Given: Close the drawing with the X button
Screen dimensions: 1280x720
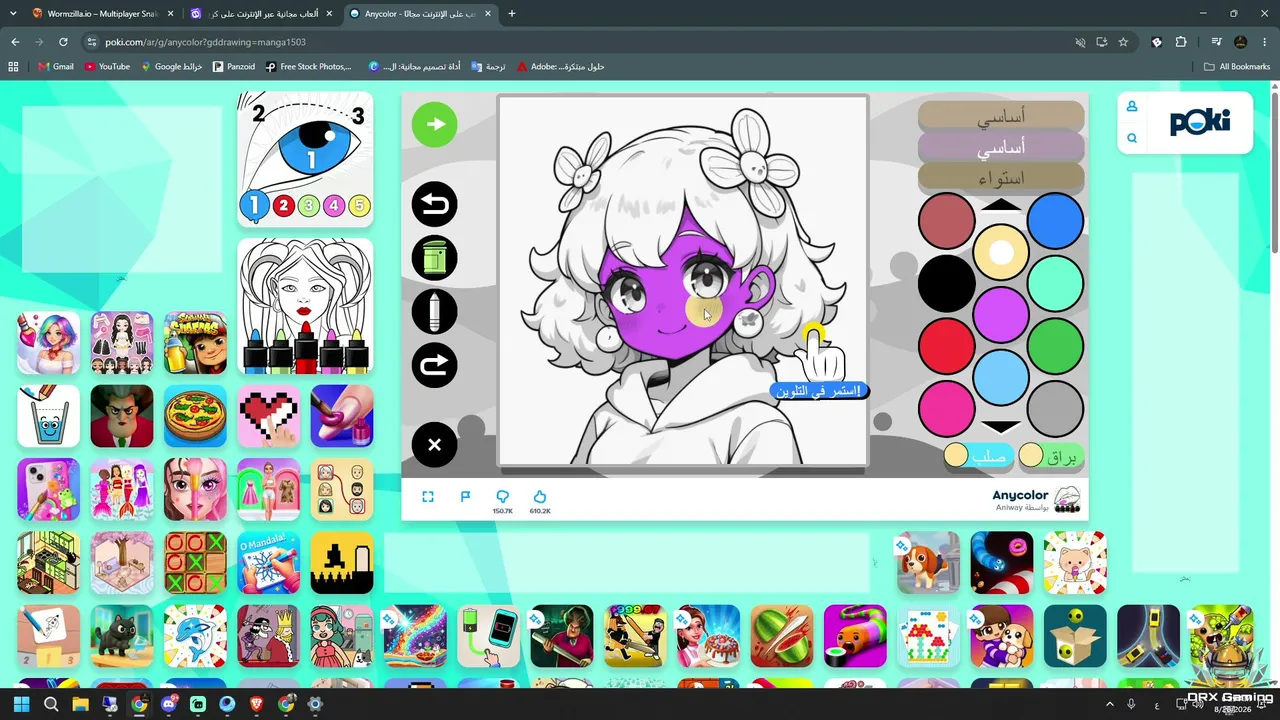Looking at the screenshot, I should click(434, 444).
